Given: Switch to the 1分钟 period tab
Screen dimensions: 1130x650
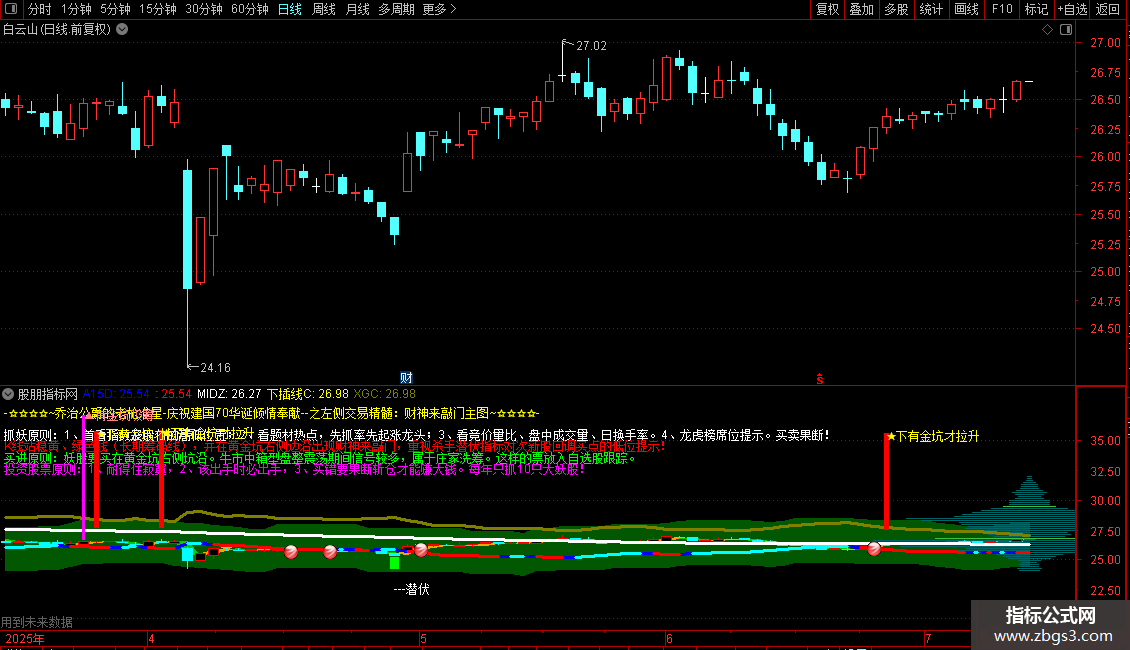Looking at the screenshot, I should (x=76, y=9).
